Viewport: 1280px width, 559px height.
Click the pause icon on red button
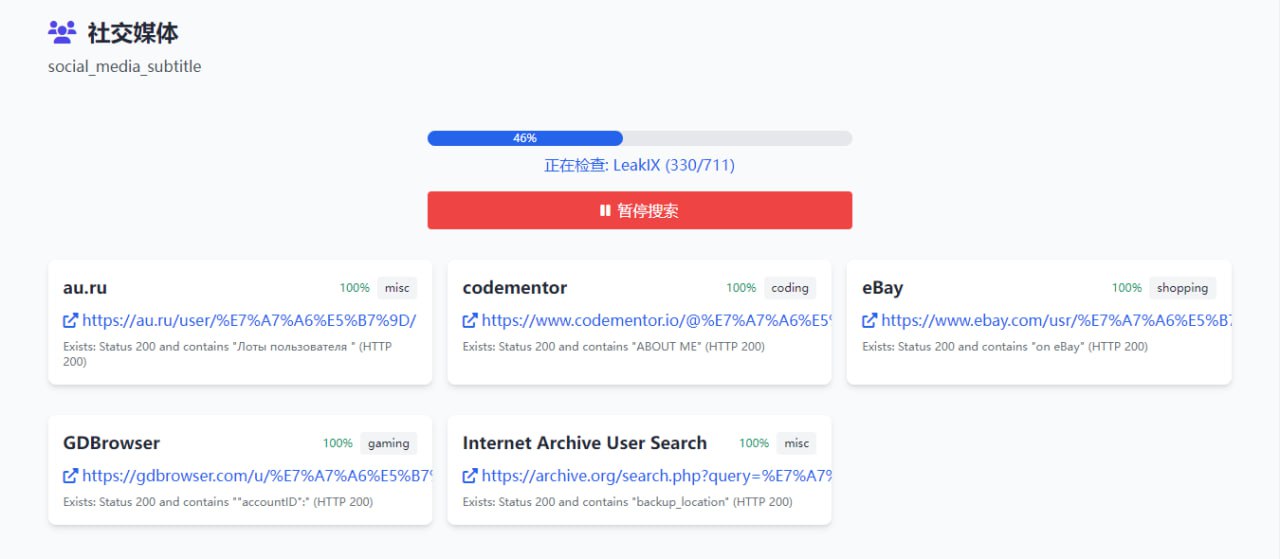pos(605,211)
